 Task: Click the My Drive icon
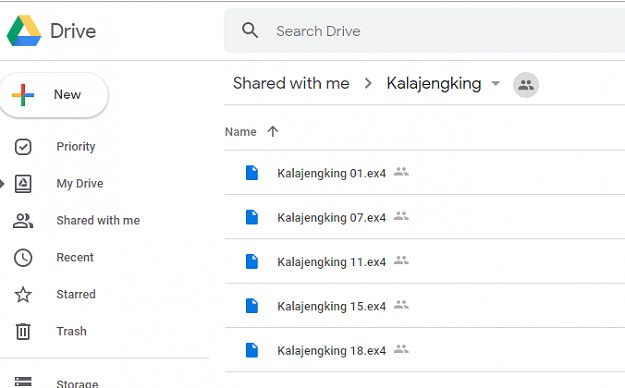pyautogui.click(x=23, y=183)
